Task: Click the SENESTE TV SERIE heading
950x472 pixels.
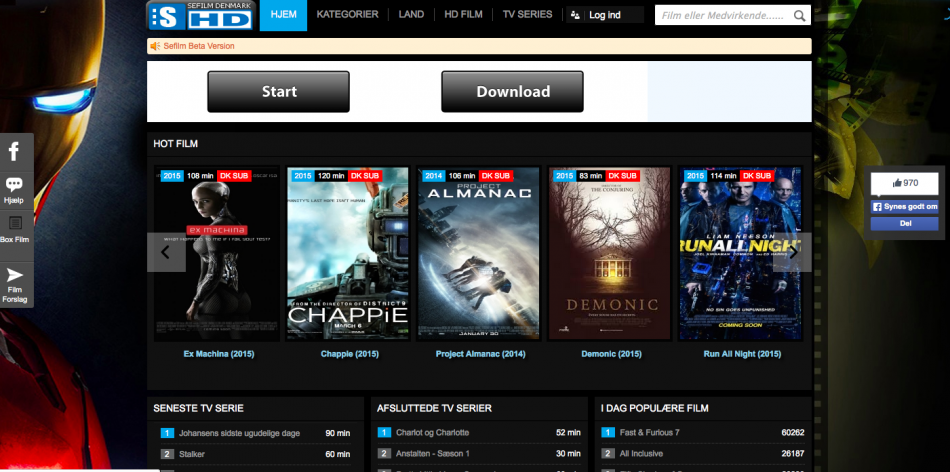Action: [x=199, y=408]
